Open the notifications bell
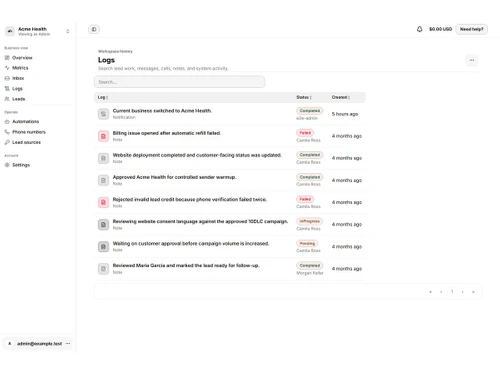Screen dimensions: 500x375 (x=419, y=29)
